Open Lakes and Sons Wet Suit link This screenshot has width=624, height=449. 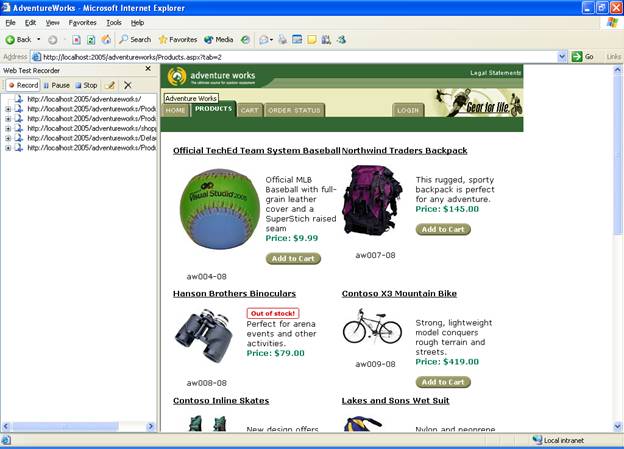pos(395,401)
